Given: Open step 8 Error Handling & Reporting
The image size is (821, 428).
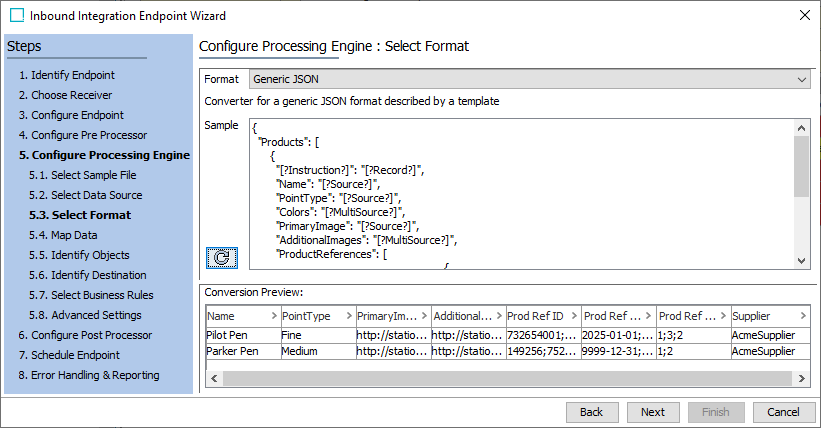Looking at the screenshot, I should pos(88,375).
